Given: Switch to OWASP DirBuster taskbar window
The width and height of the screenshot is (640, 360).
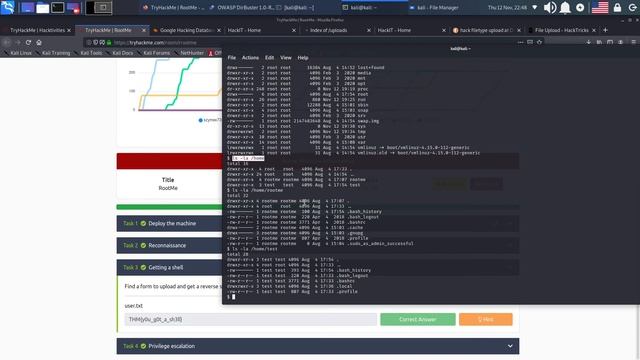Looking at the screenshot, I should (x=241, y=7).
